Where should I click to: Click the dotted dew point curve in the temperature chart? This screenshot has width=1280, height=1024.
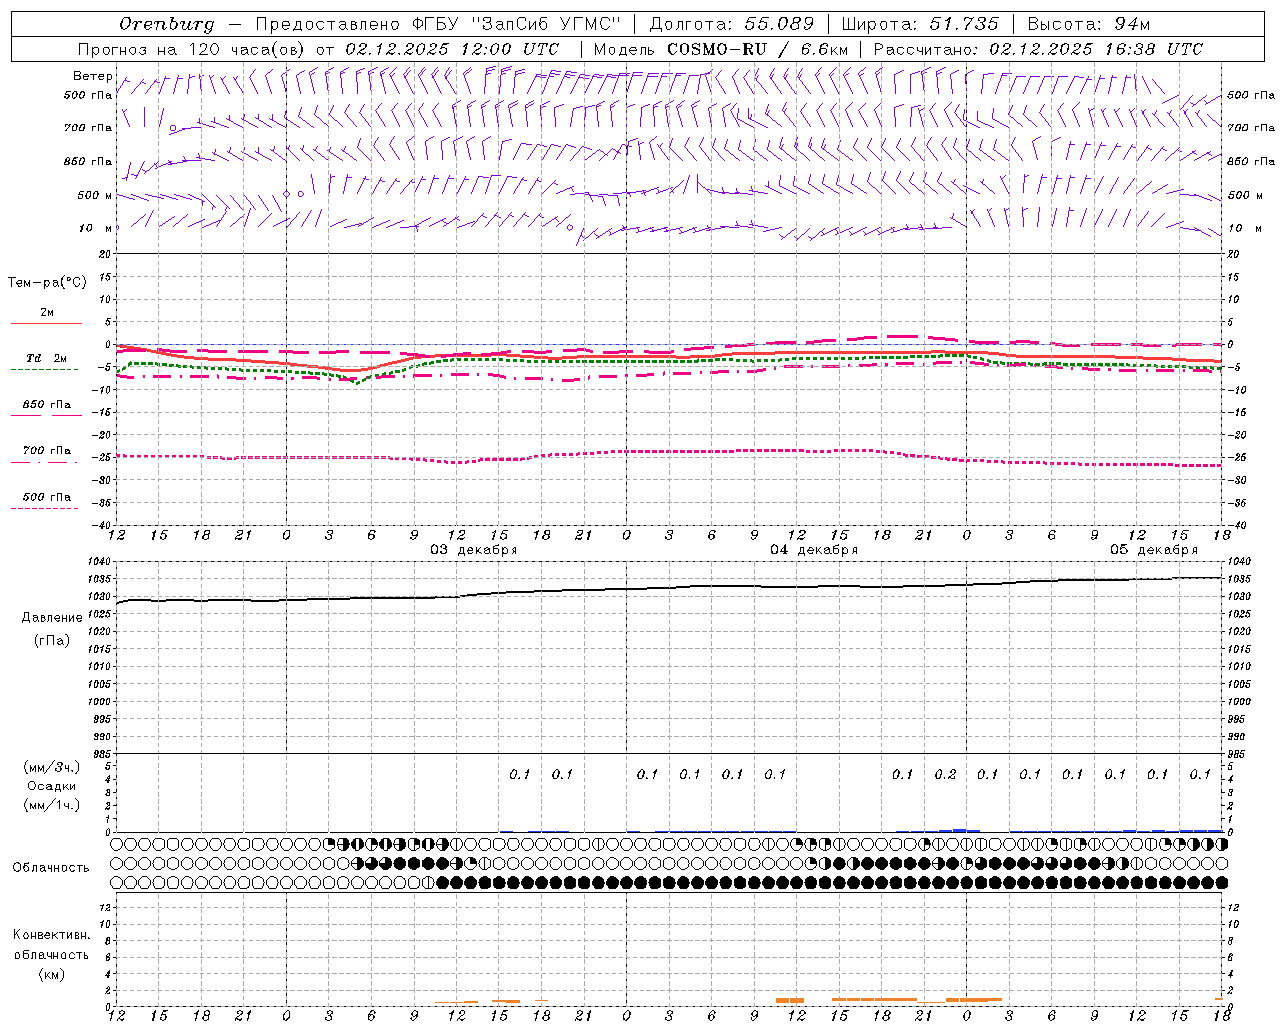670,360
